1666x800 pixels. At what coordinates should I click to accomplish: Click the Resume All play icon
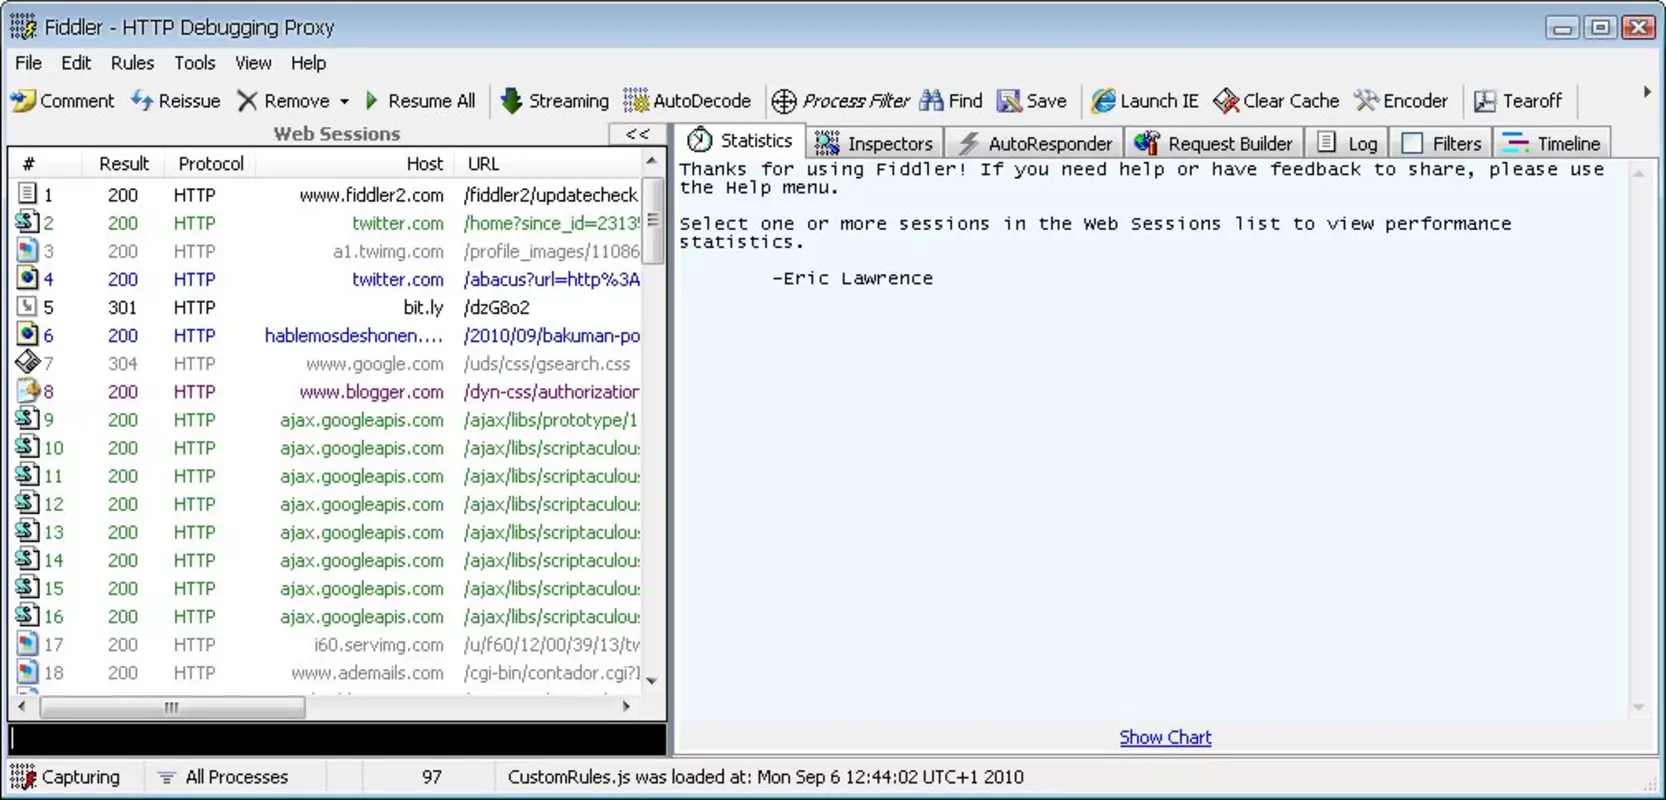[372, 101]
